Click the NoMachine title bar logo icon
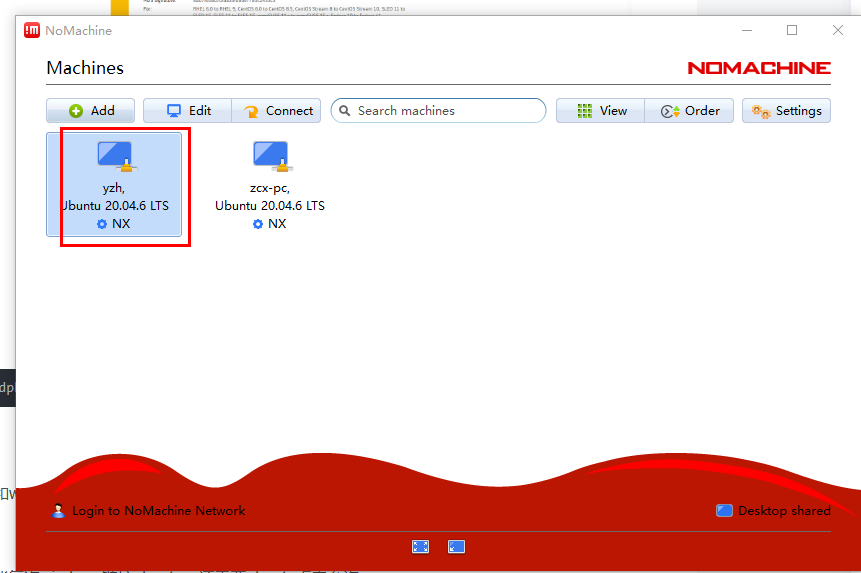This screenshot has width=861, height=573. point(32,31)
